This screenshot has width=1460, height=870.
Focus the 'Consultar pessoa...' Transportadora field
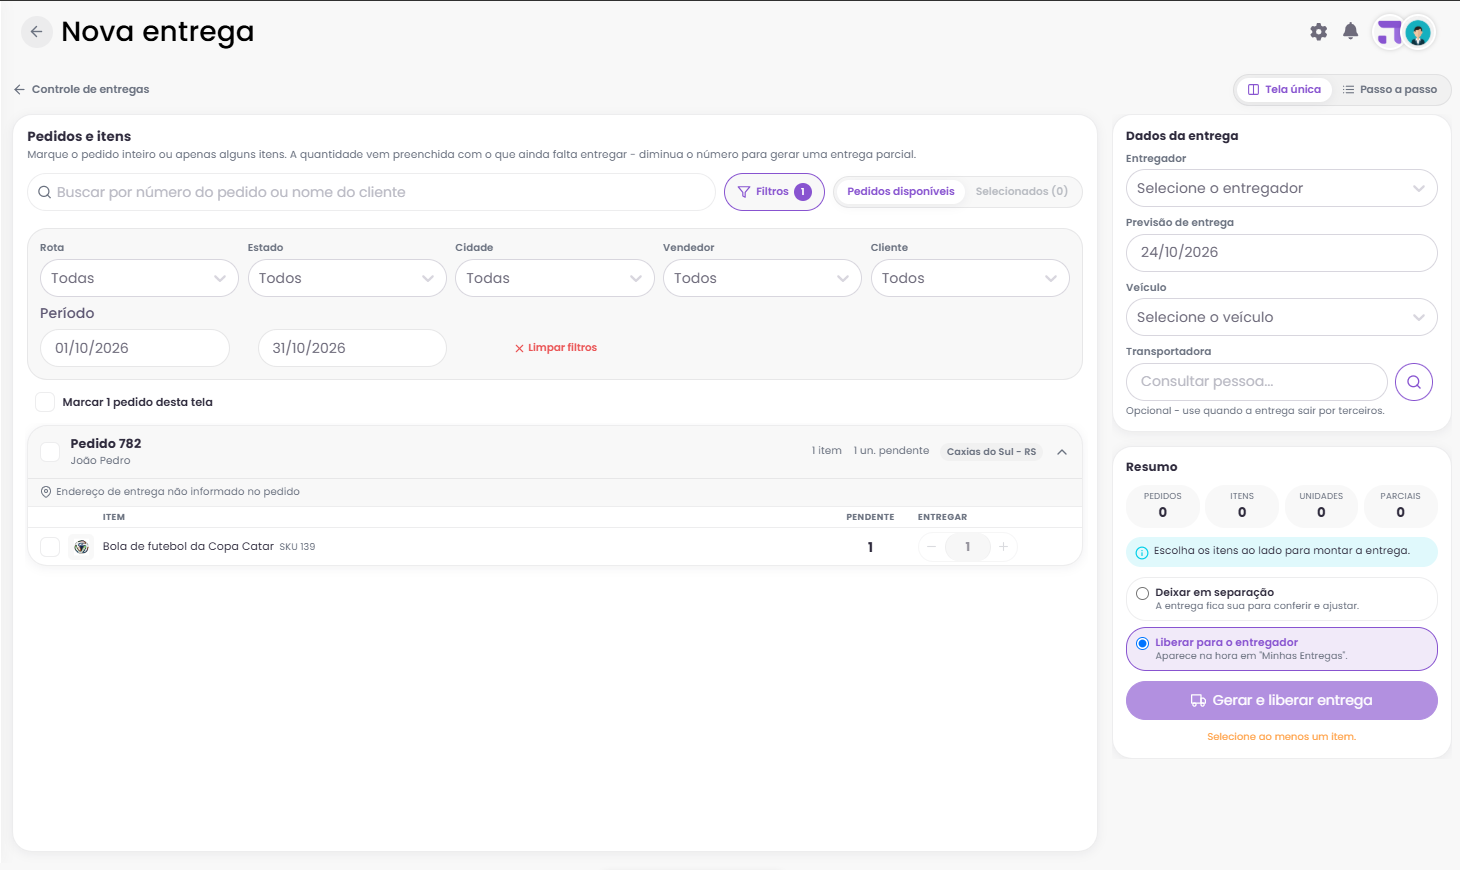point(1257,382)
